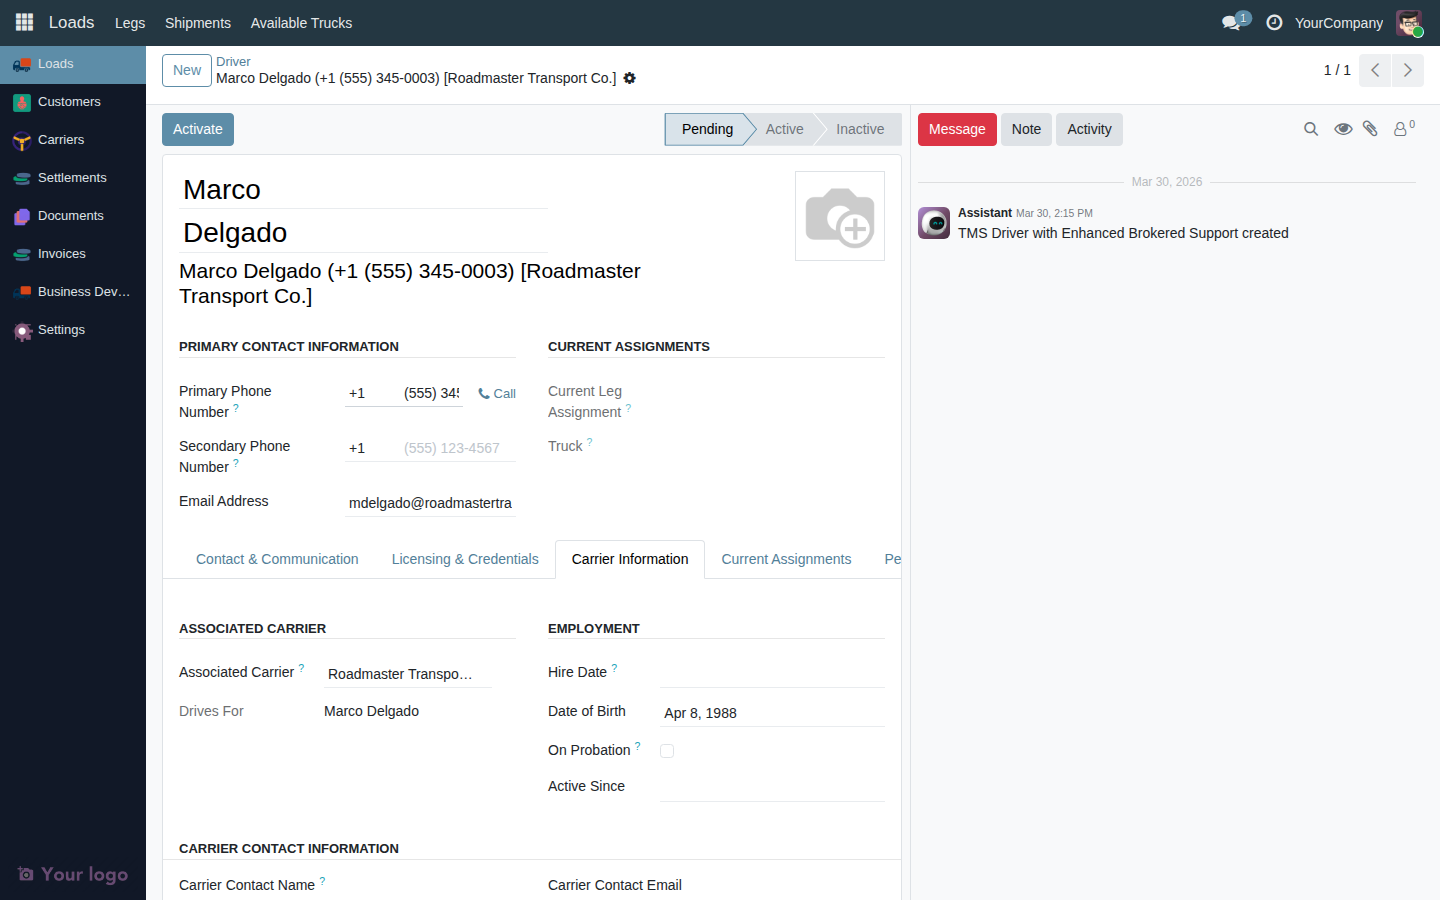Open attachments paperclip icon
This screenshot has width=1440, height=900.
pos(1371,129)
